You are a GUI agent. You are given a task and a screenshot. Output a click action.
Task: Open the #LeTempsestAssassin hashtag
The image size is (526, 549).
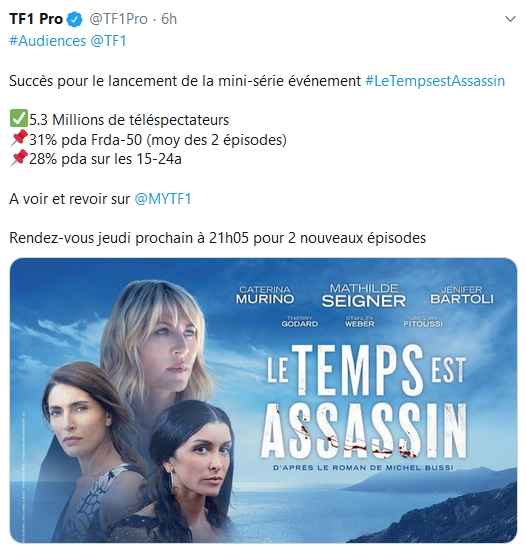tap(435, 81)
